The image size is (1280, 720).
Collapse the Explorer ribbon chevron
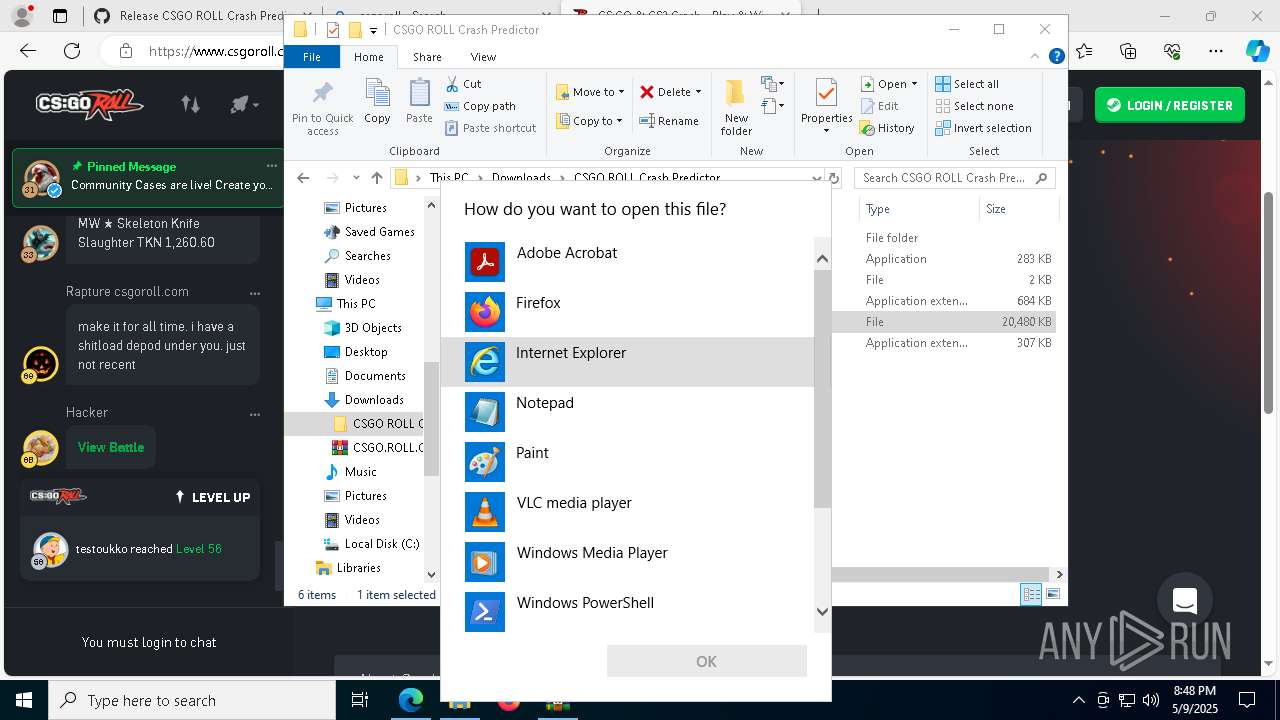[x=1035, y=57]
